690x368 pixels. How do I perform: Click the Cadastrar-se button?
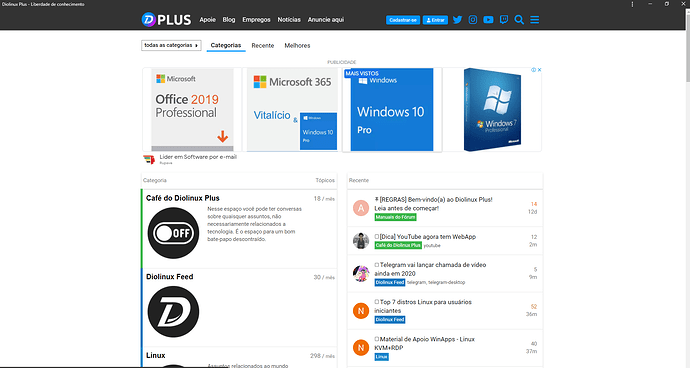[x=403, y=20]
